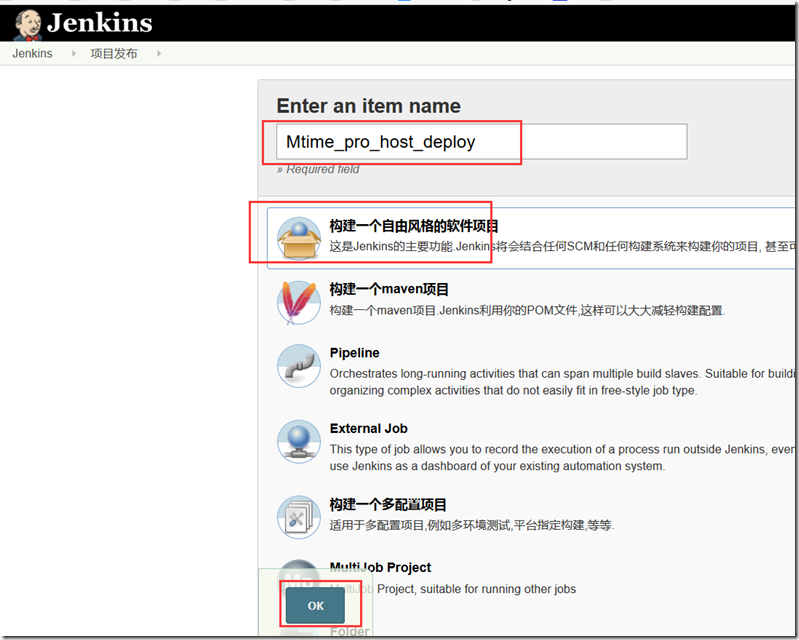799x640 pixels.
Task: Choose the External Job title
Action: point(368,429)
